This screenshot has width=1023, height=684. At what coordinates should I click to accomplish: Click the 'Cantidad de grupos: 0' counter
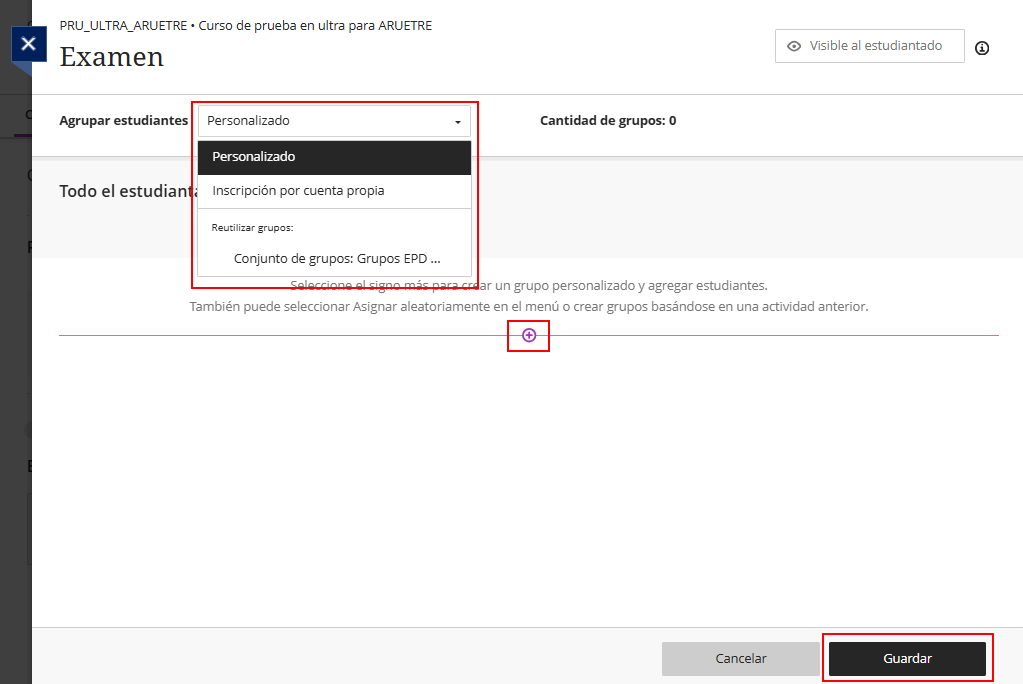(607, 121)
